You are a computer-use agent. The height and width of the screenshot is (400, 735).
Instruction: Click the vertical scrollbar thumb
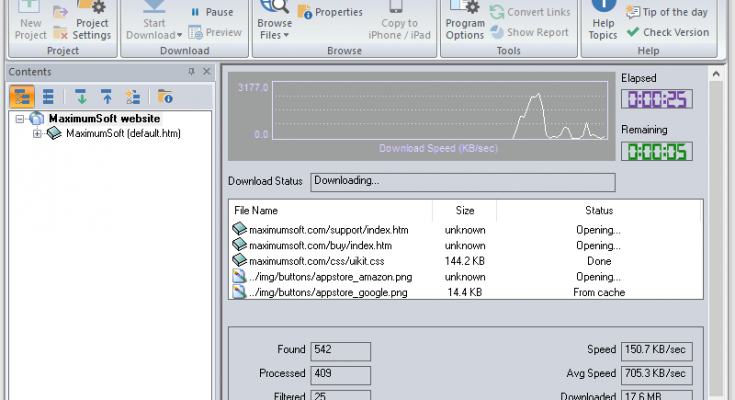(x=716, y=238)
